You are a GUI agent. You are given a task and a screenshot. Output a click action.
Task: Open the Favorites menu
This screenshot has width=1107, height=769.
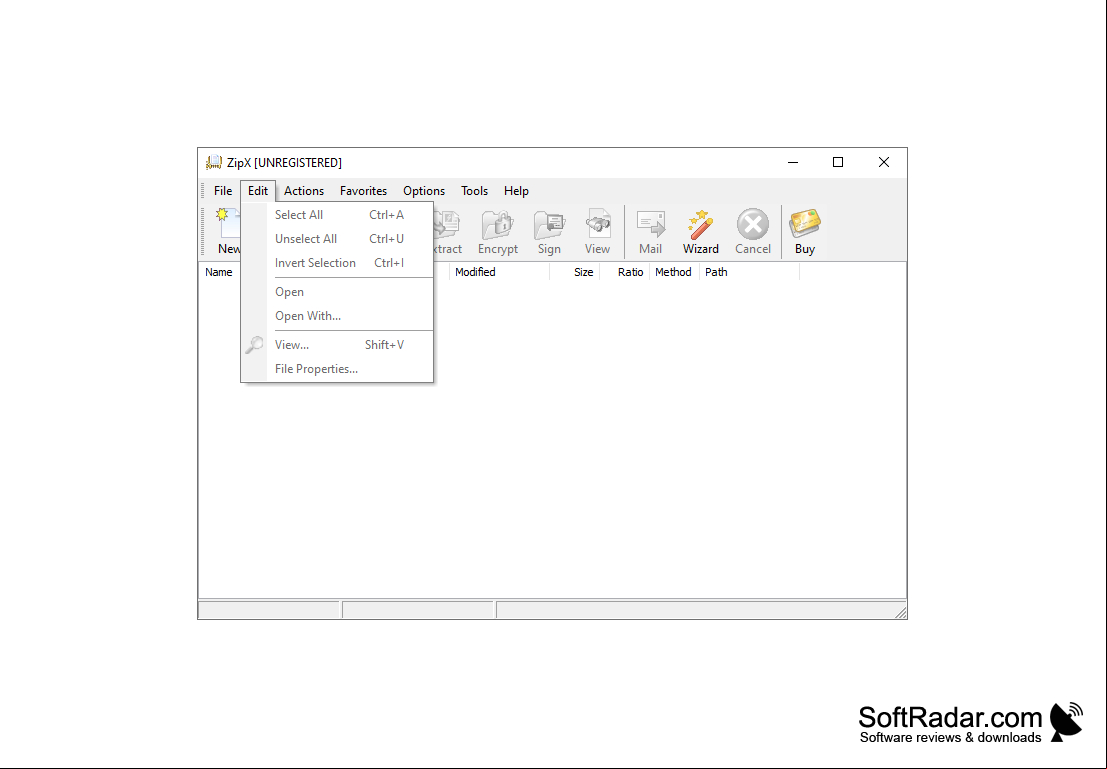coord(363,191)
